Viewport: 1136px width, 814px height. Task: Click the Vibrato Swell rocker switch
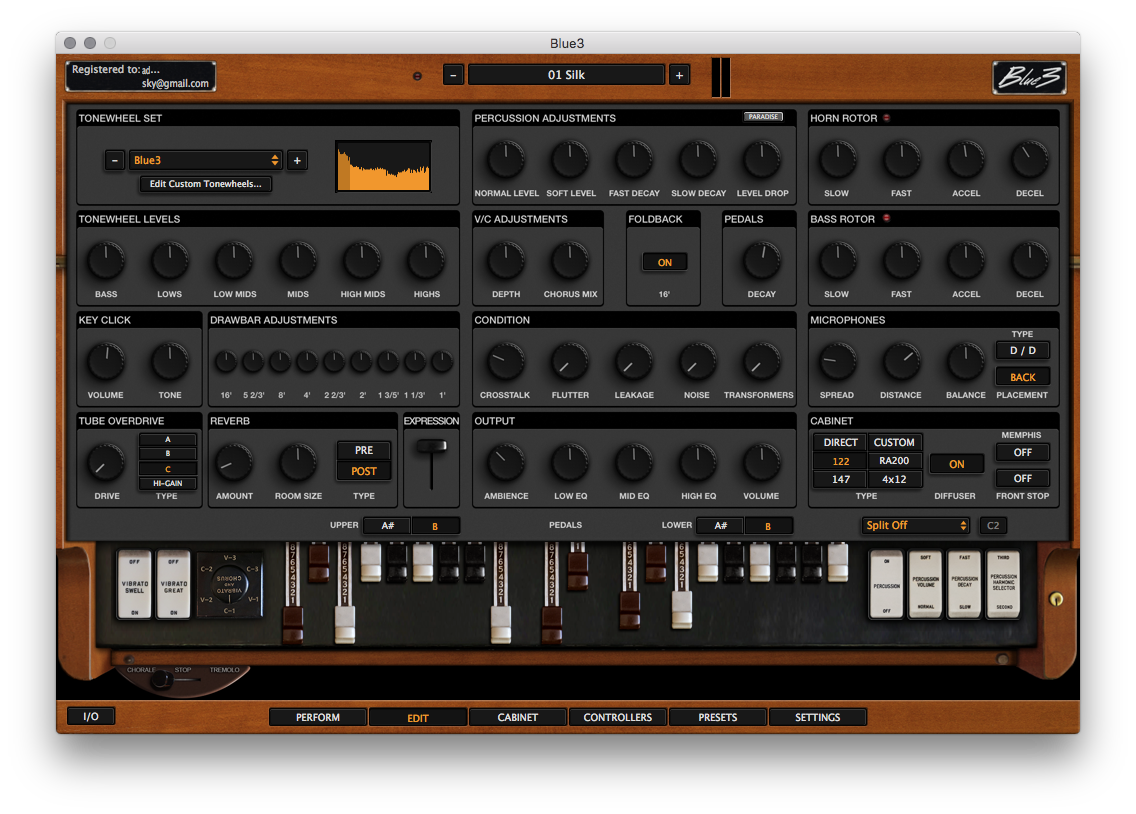click(x=134, y=584)
